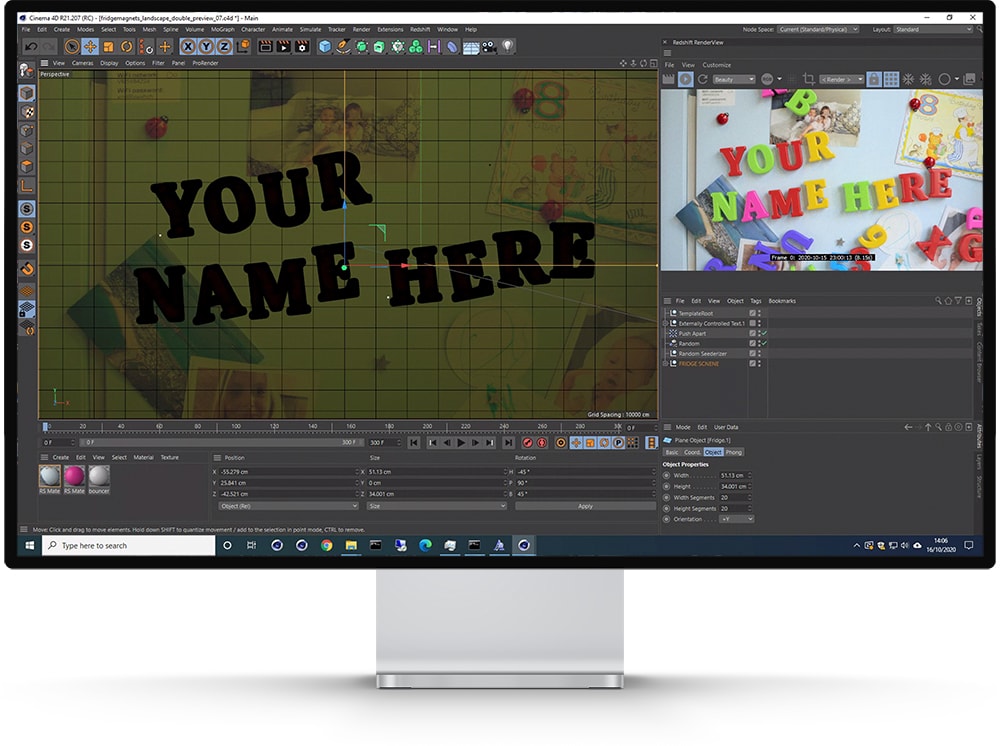This screenshot has height=746, width=1000.
Task: Toggle Y axis lock
Action: pos(206,47)
